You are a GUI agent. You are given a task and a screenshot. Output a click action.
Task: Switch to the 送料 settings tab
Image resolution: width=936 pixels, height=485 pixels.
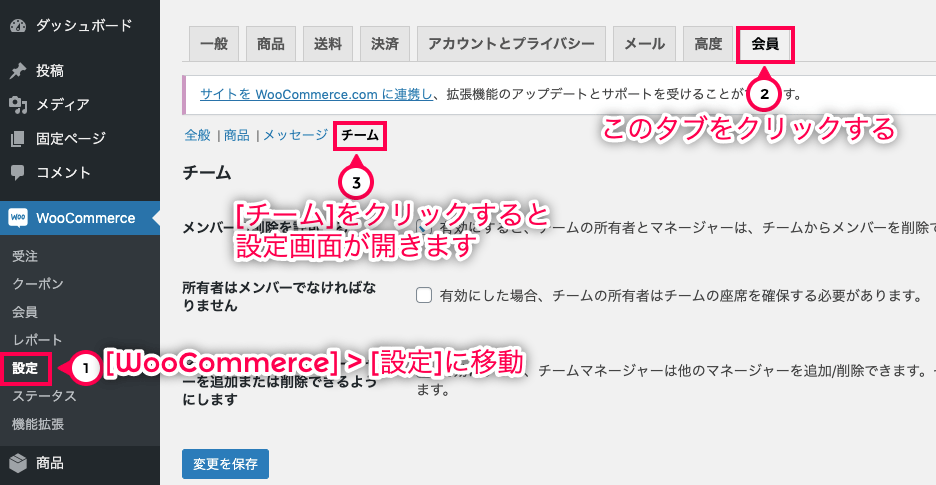[328, 44]
